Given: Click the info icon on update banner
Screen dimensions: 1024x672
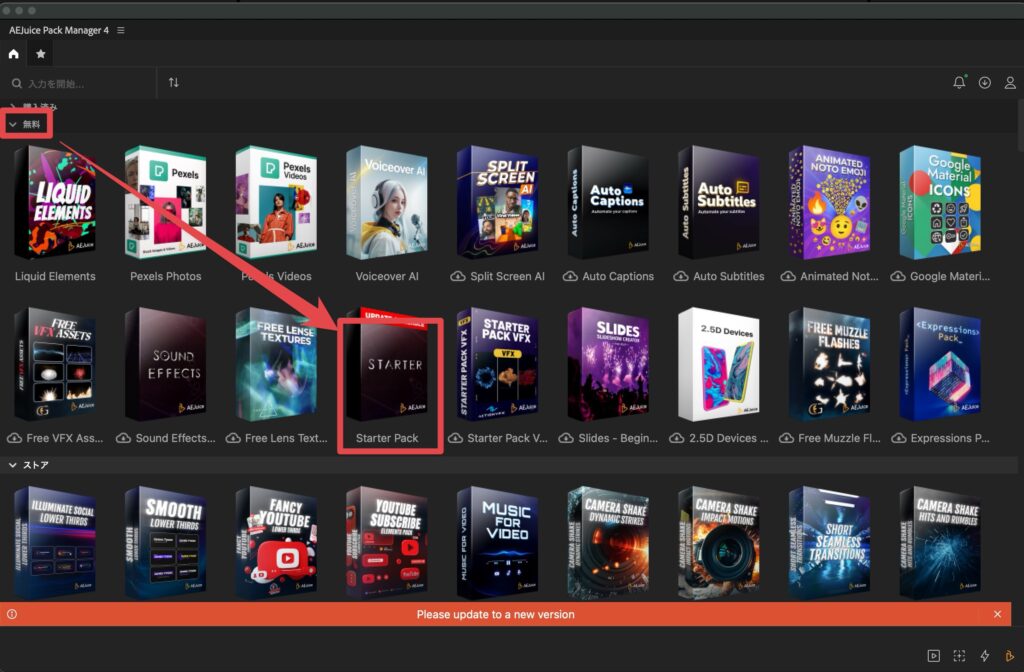Looking at the screenshot, I should click(12, 615).
